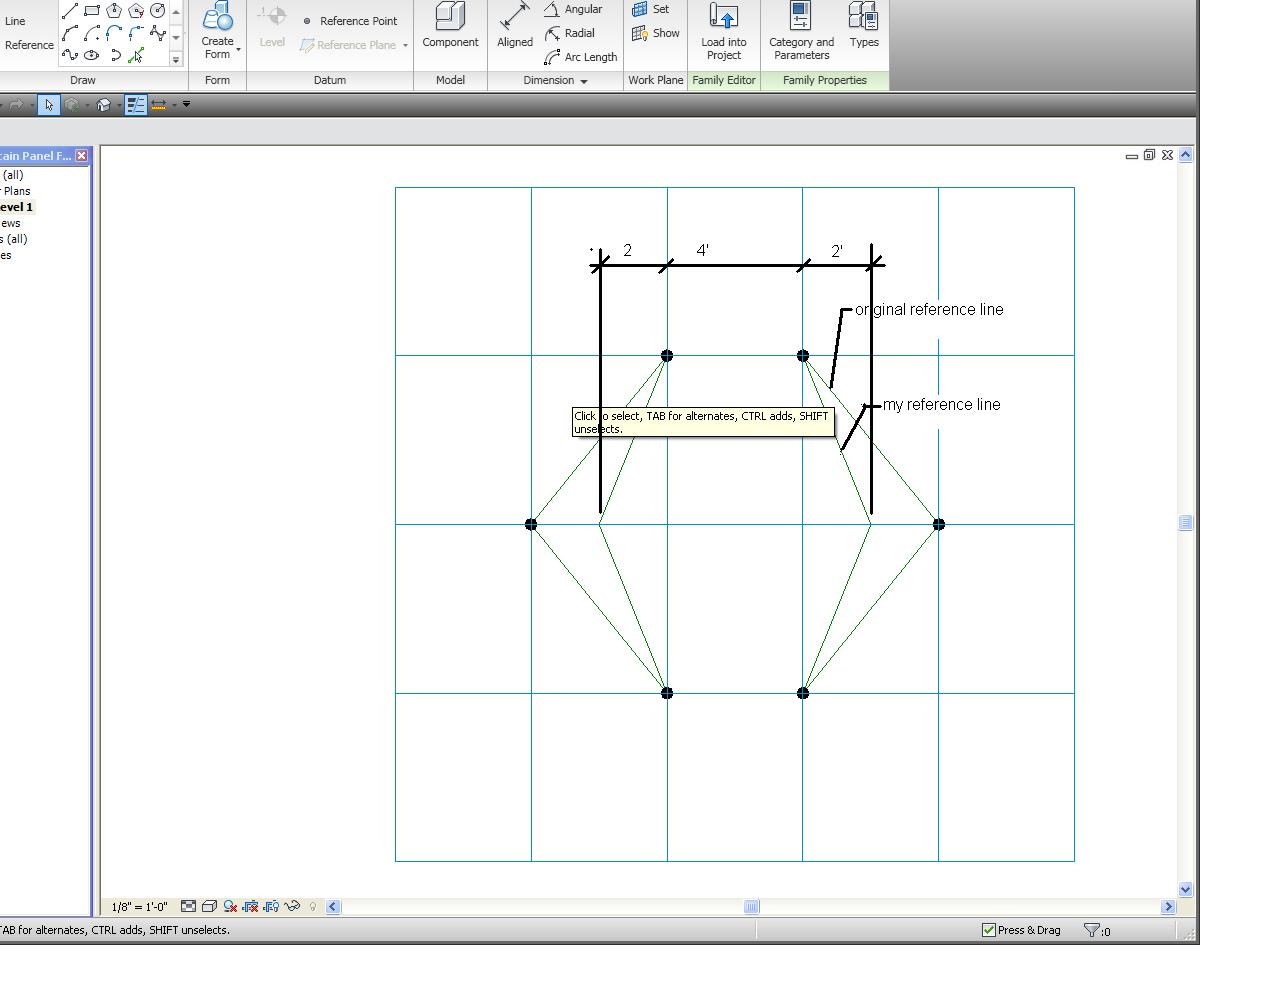Close the project browser panel
Viewport: 1281px width, 1001px height.
coord(82,156)
